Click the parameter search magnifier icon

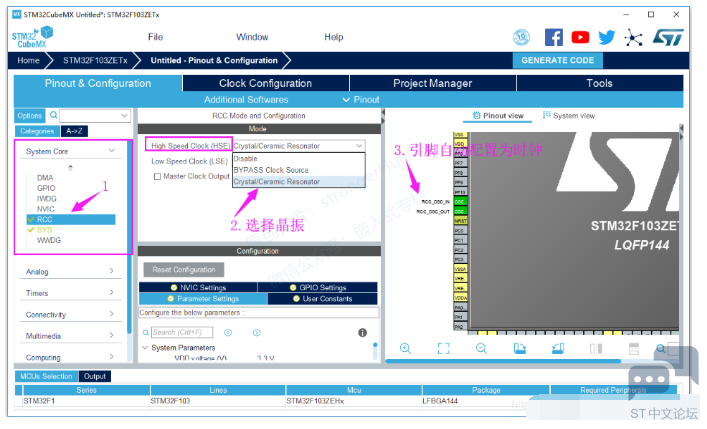146,332
